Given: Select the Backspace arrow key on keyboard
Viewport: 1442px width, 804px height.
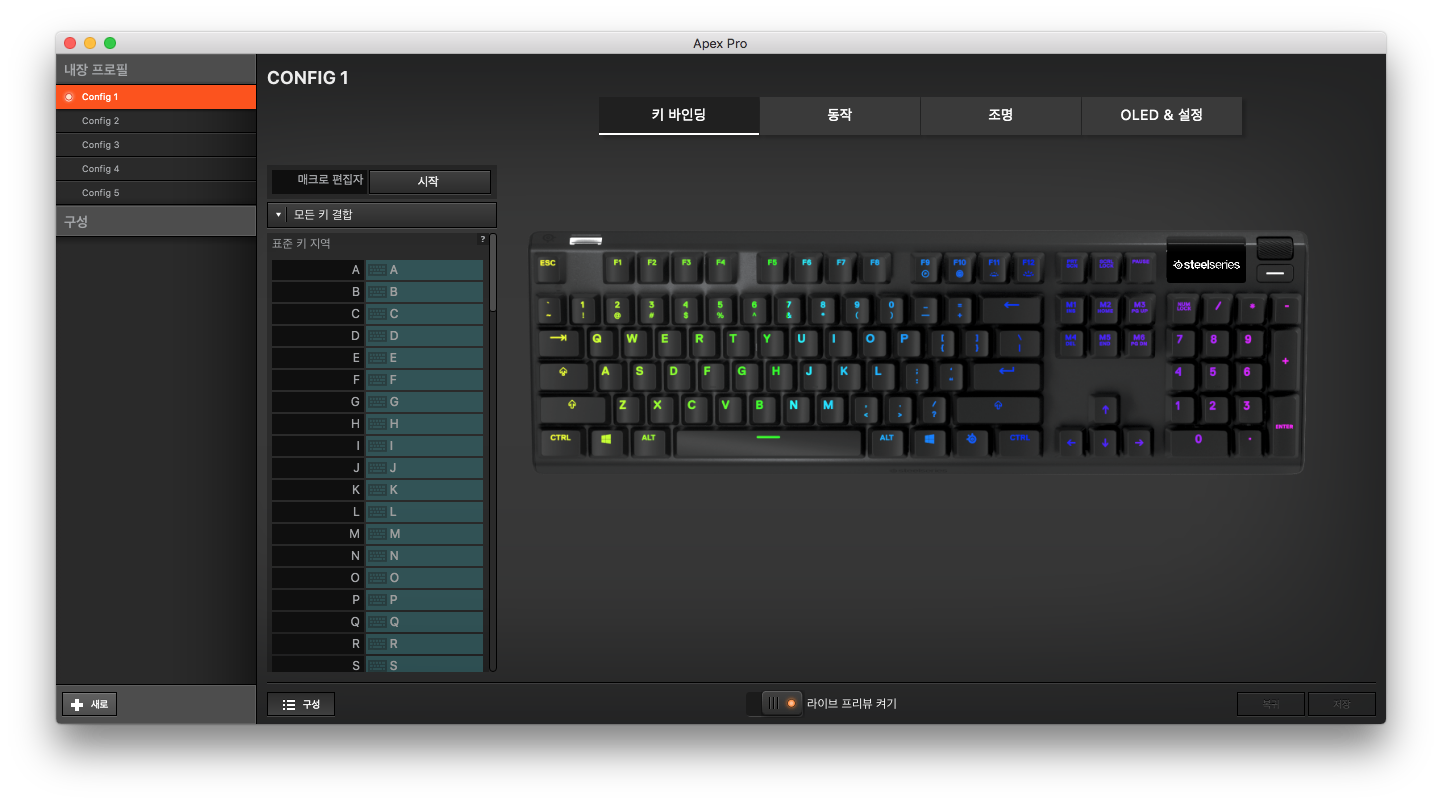Looking at the screenshot, I should click(x=1011, y=307).
